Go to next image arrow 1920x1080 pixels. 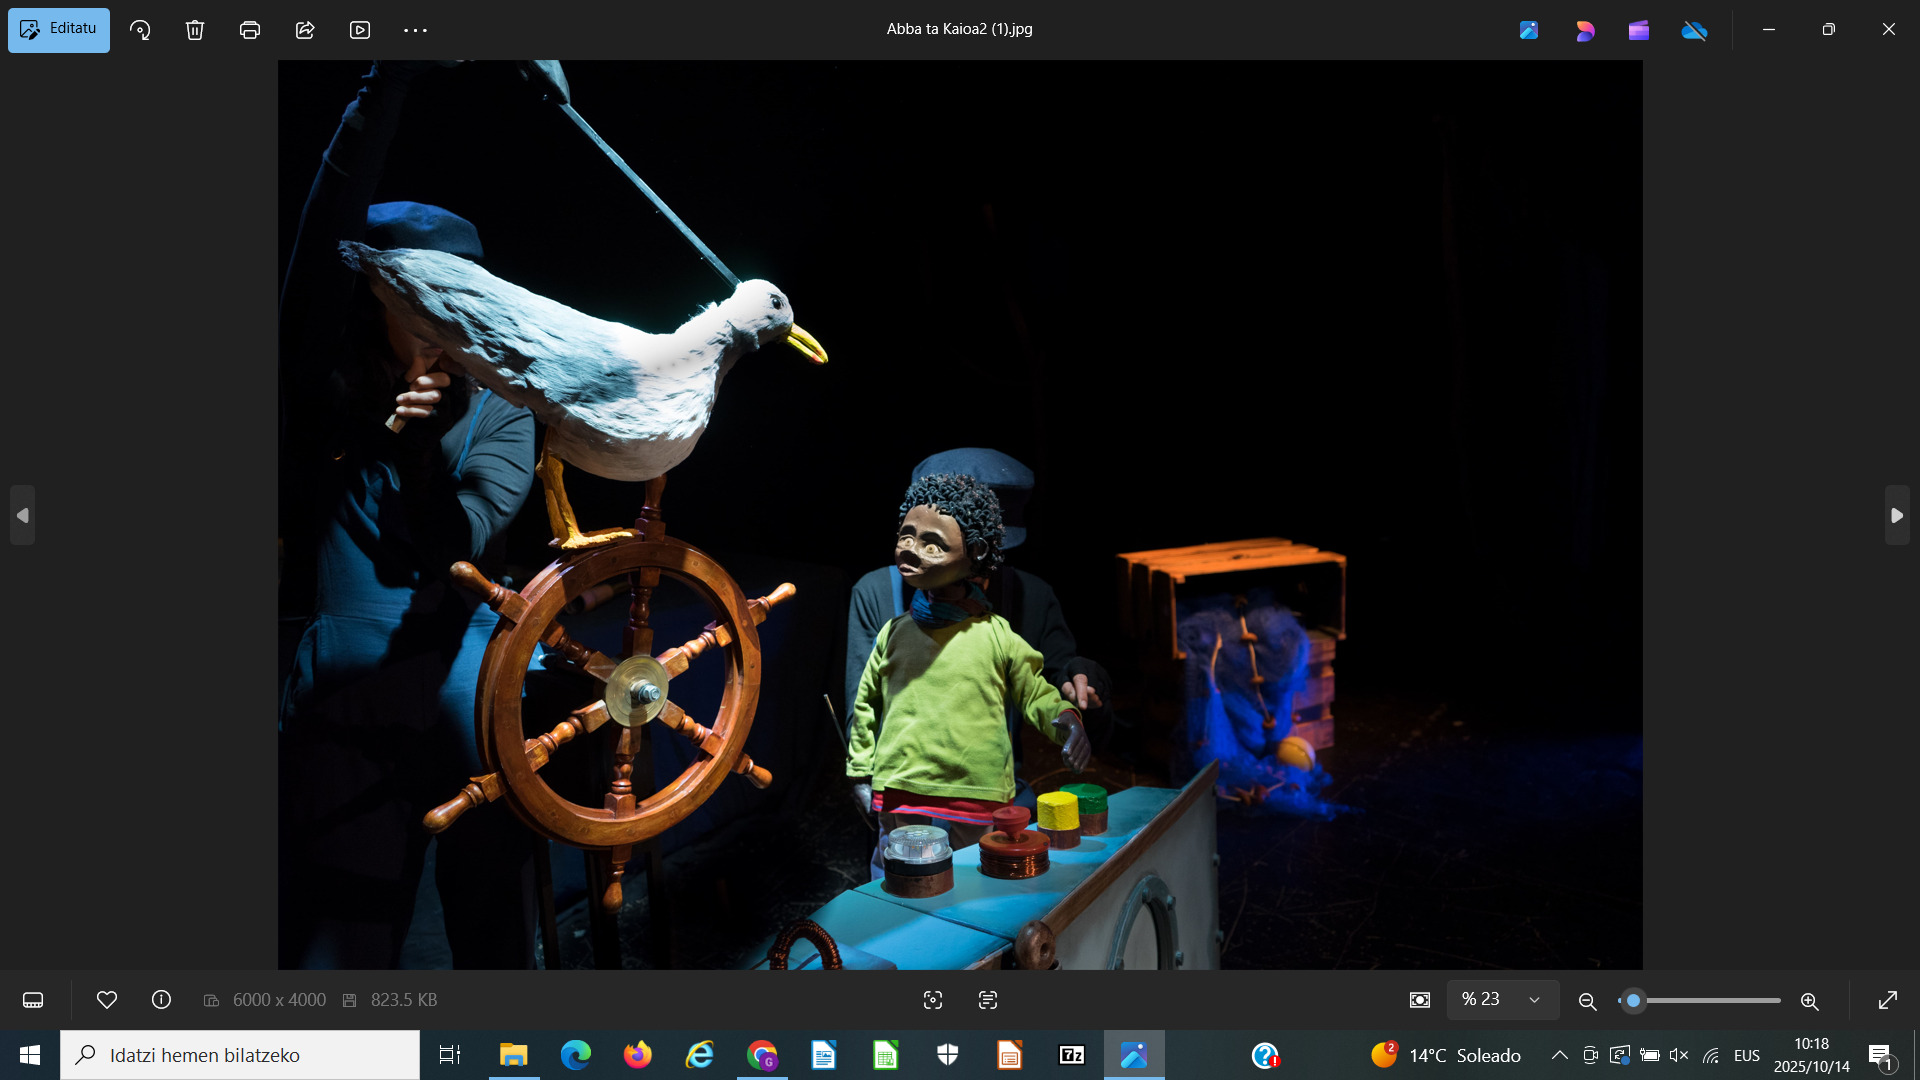[1897, 515]
